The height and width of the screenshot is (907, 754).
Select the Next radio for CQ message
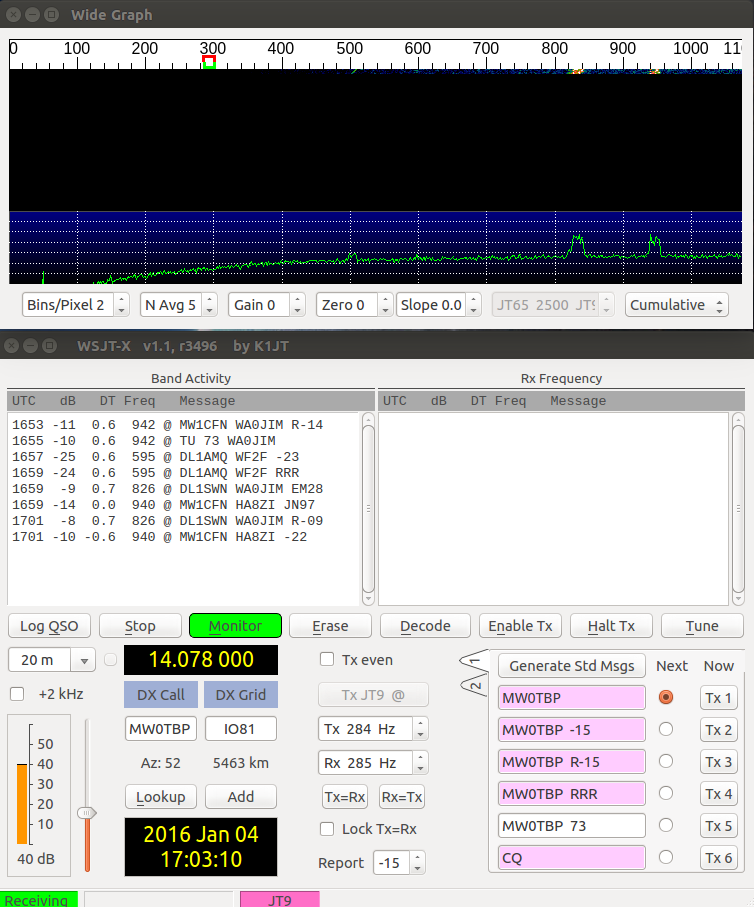(x=666, y=857)
